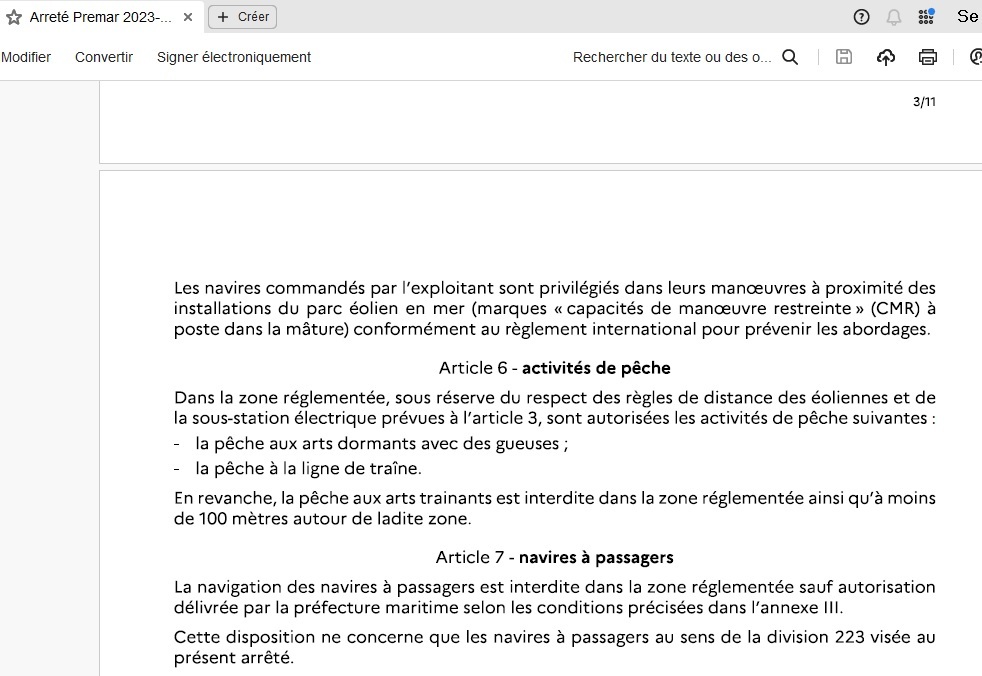
Task: Click the heading Article 6 - activités de pêche
Action: 554,368
